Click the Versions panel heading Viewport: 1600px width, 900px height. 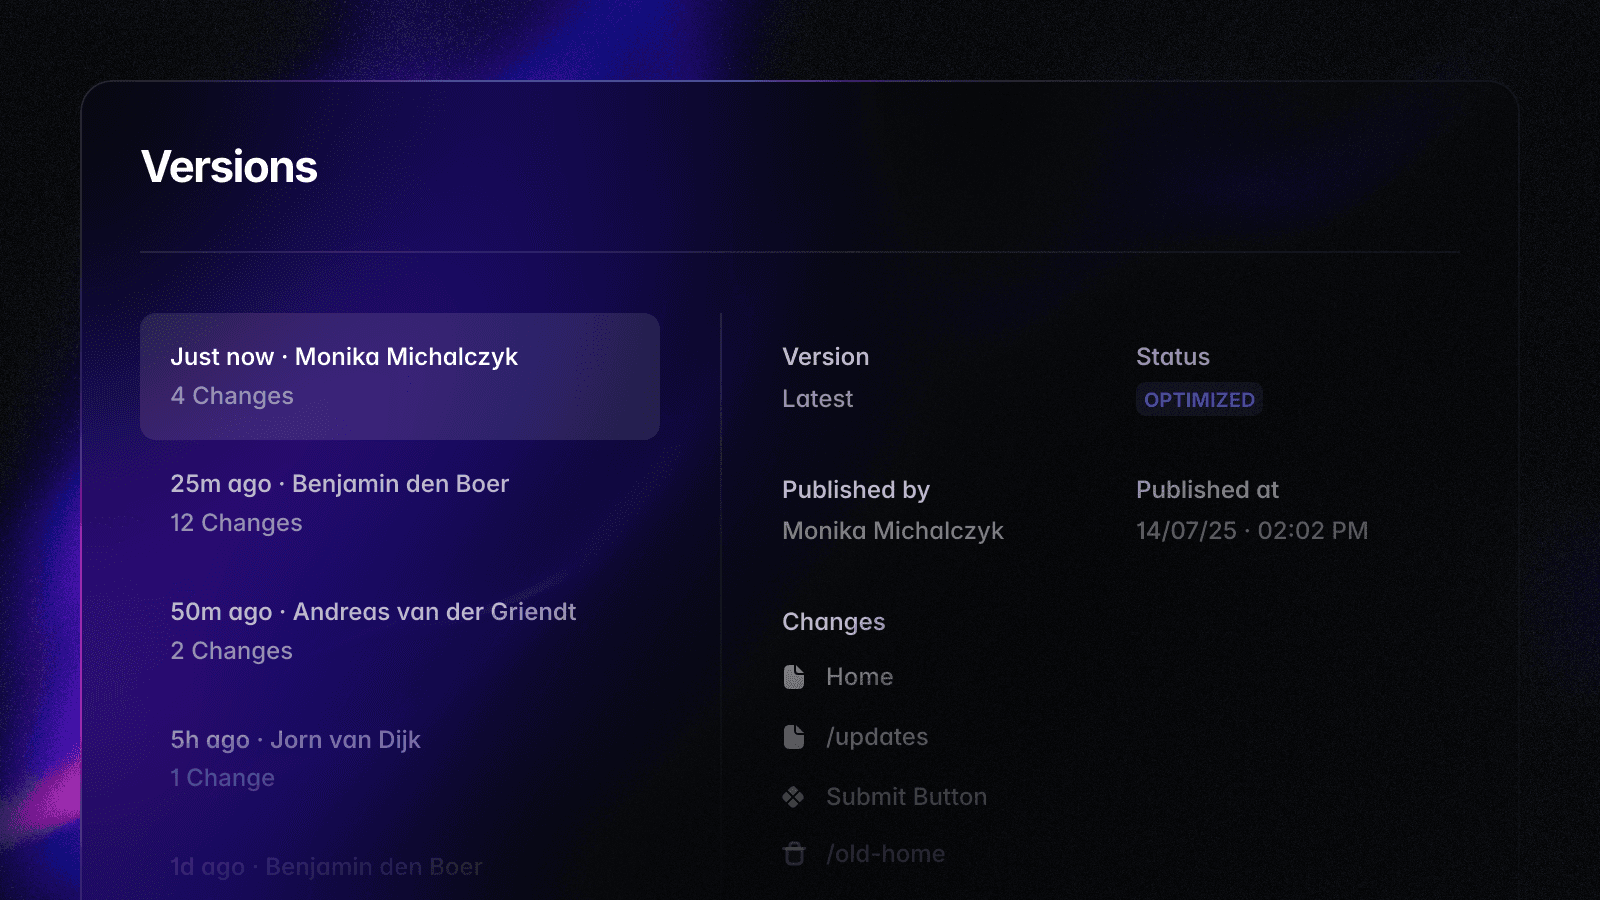[229, 166]
